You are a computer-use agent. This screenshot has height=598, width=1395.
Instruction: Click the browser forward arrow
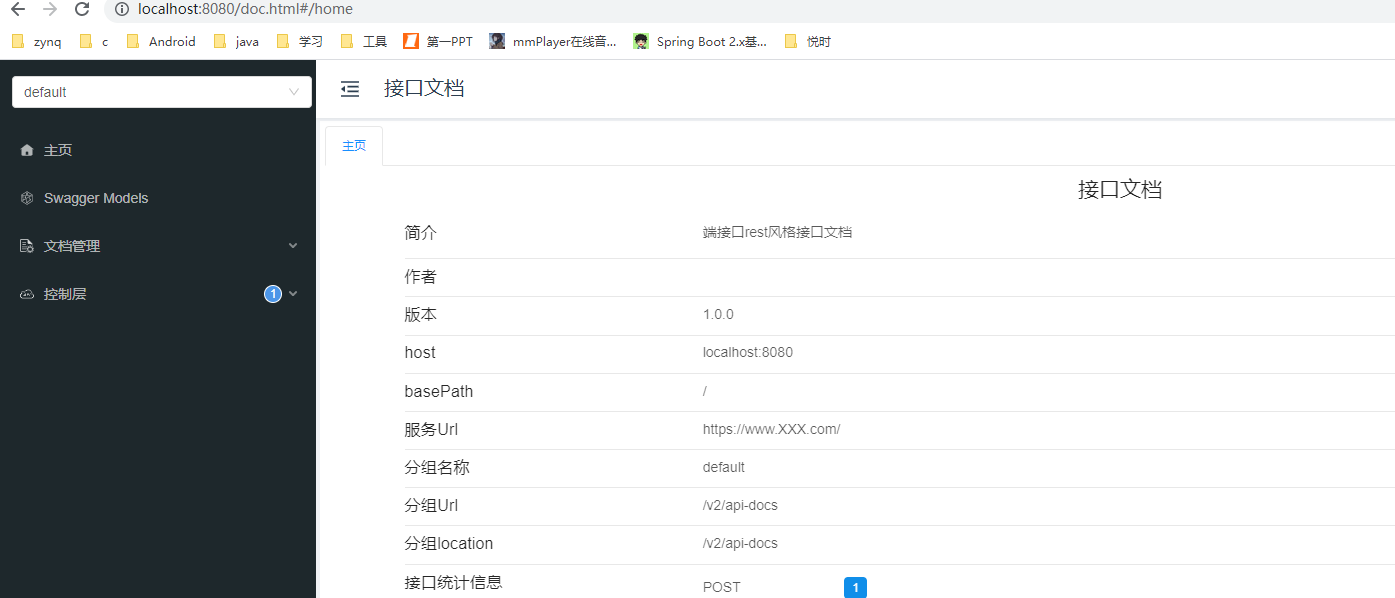pos(50,9)
